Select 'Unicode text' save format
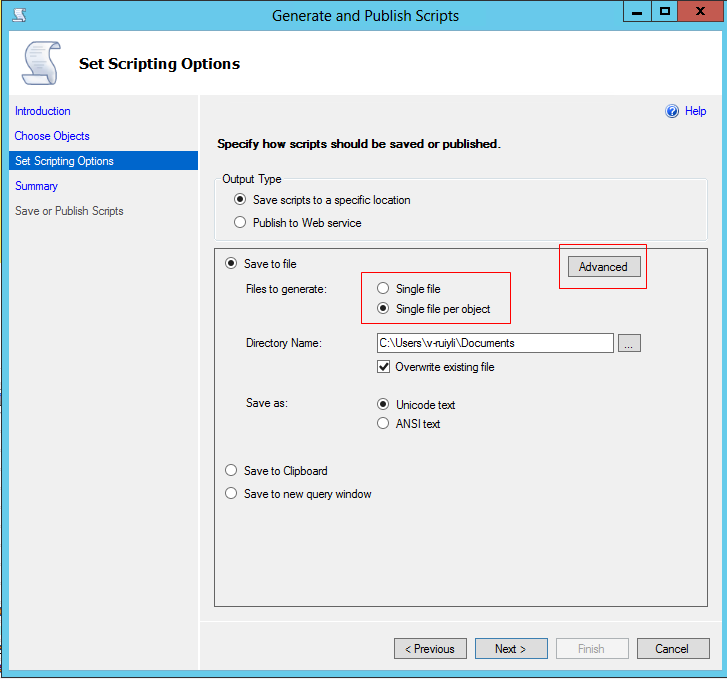The height and width of the screenshot is (679, 727). [383, 405]
